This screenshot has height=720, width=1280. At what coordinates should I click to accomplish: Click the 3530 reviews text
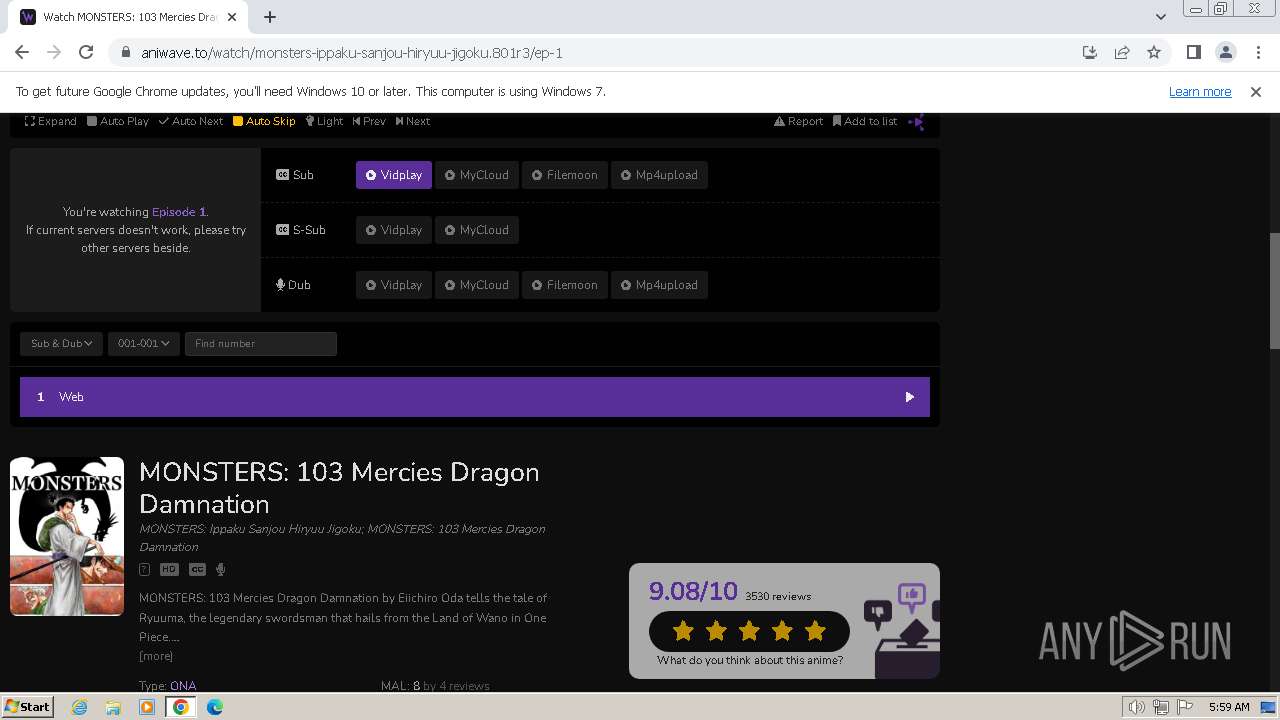pos(778,596)
